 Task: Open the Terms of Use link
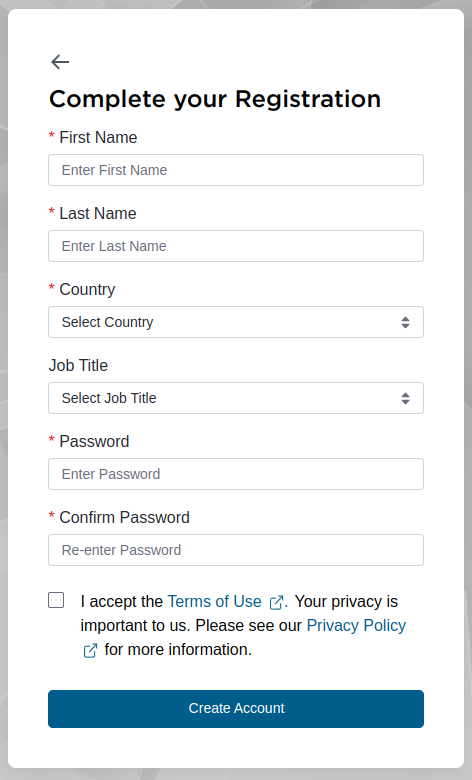(214, 601)
